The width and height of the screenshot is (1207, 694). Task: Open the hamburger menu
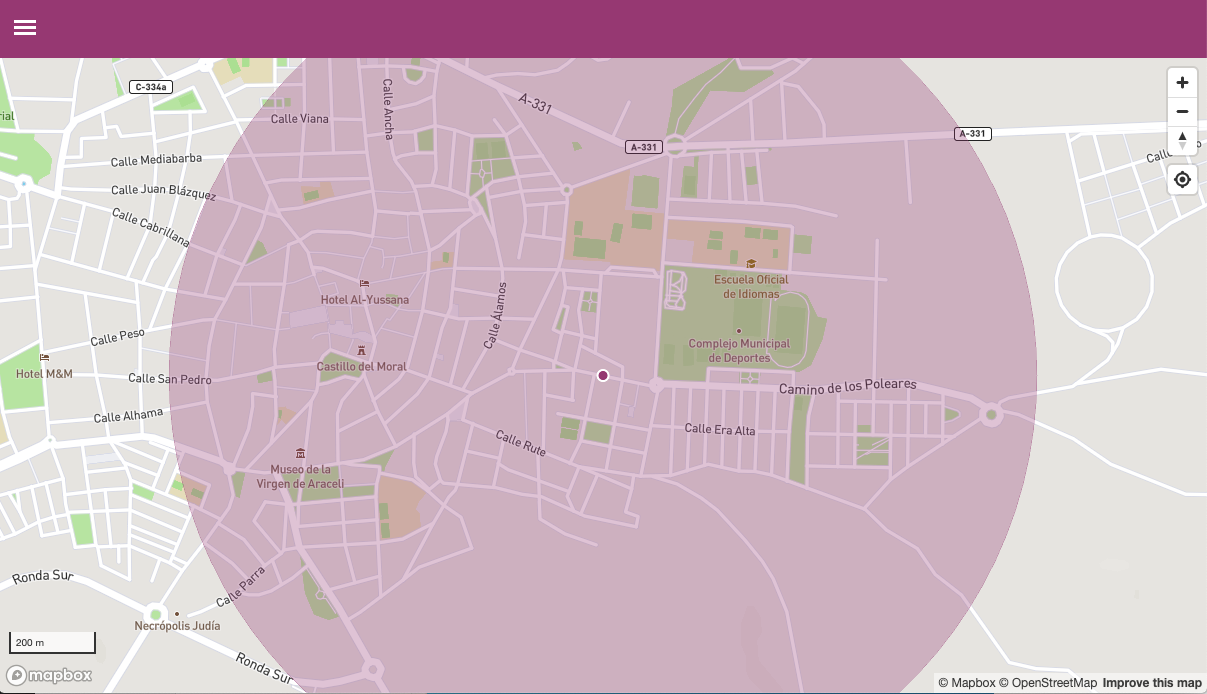click(x=25, y=28)
